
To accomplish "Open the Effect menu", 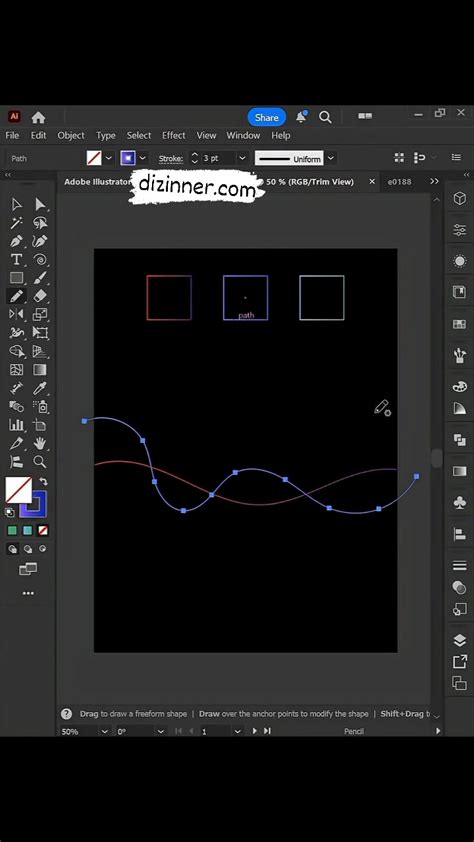I will 174,135.
